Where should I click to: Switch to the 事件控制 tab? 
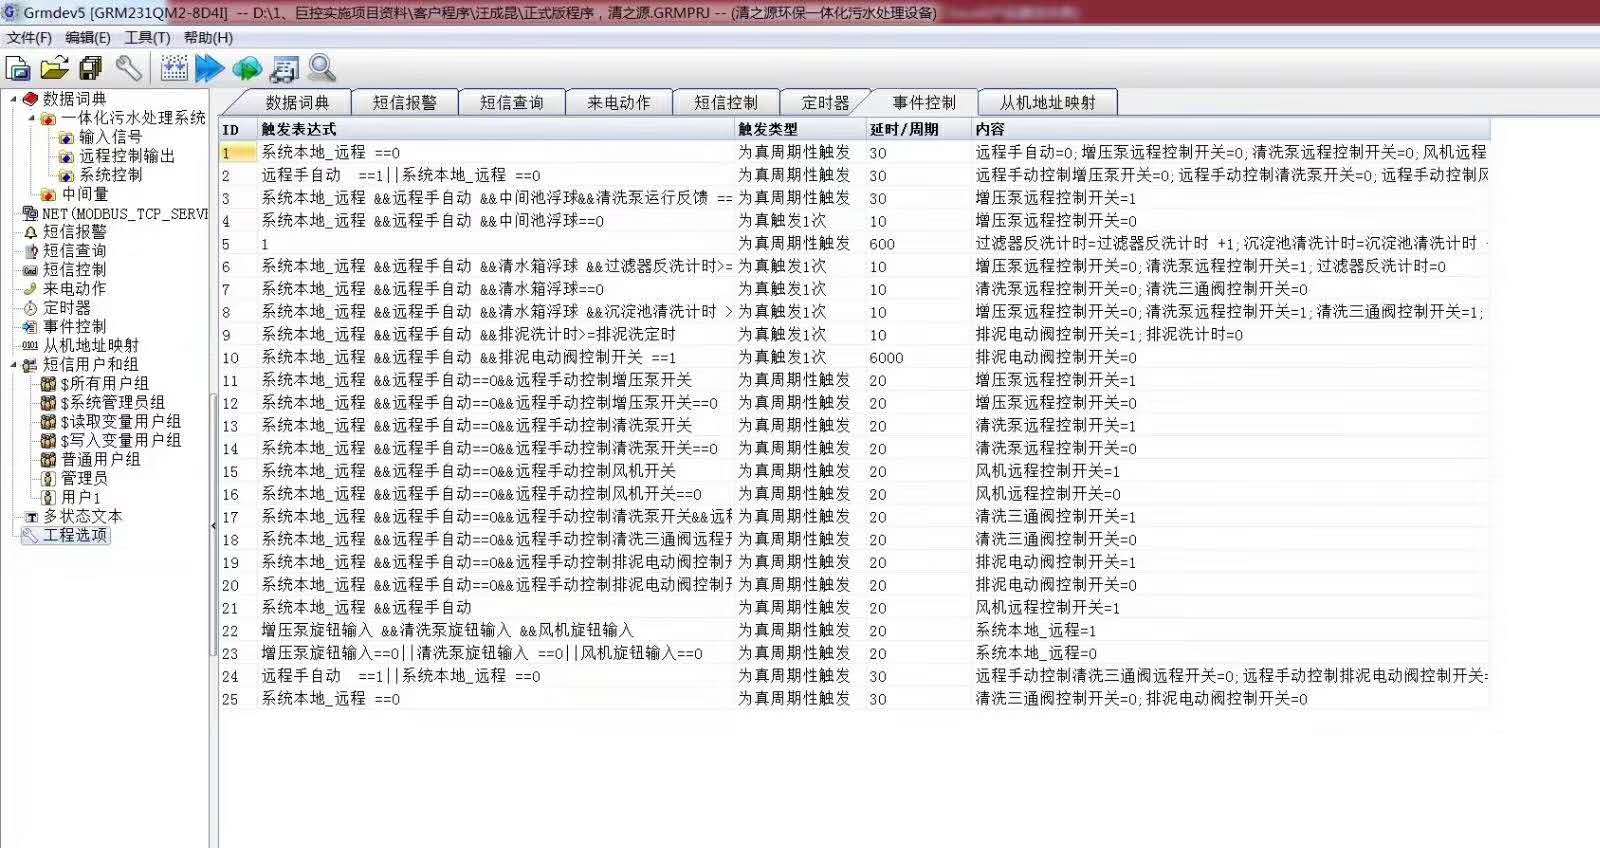pyautogui.click(x=924, y=103)
